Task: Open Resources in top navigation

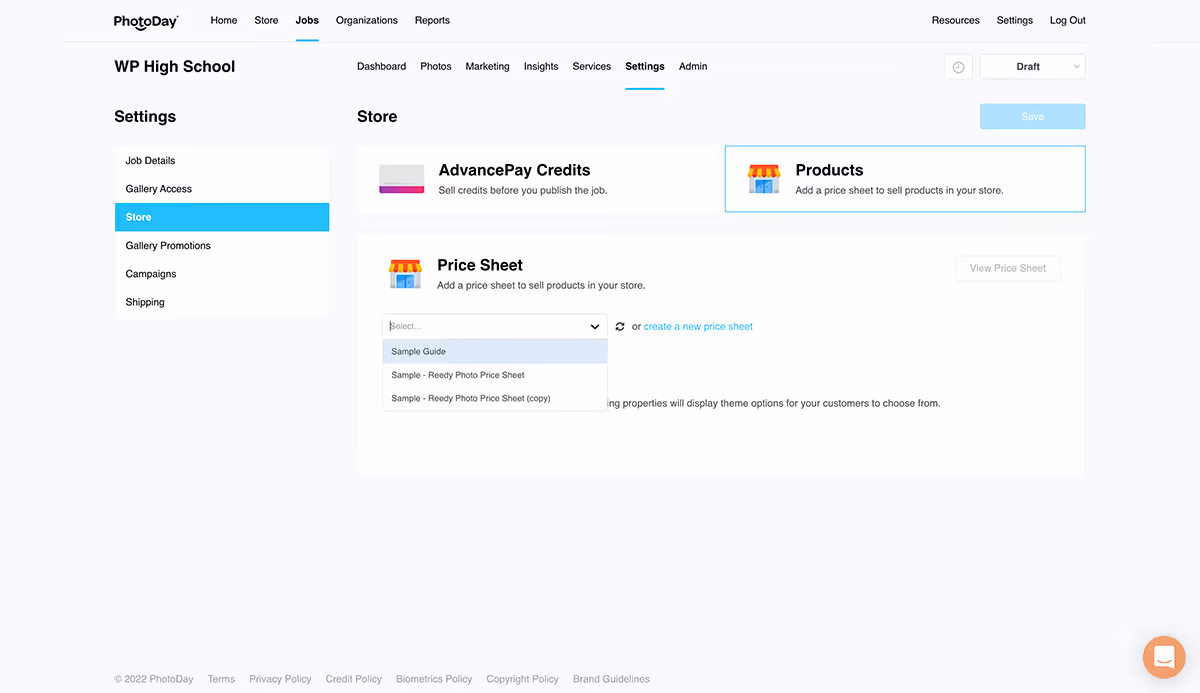Action: pos(956,20)
